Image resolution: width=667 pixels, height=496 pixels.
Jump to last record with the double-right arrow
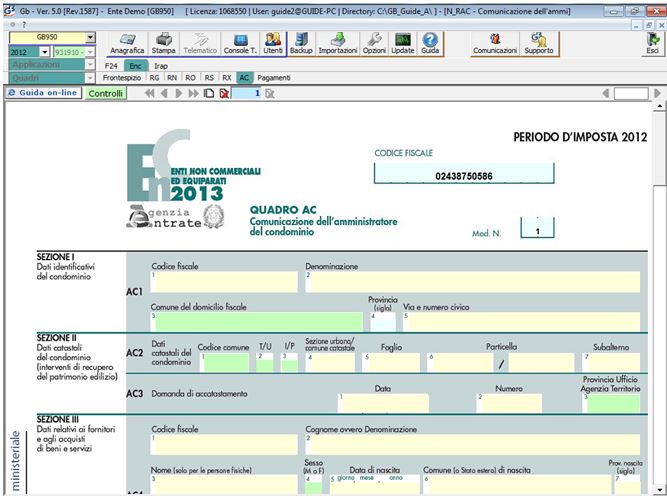(194, 93)
